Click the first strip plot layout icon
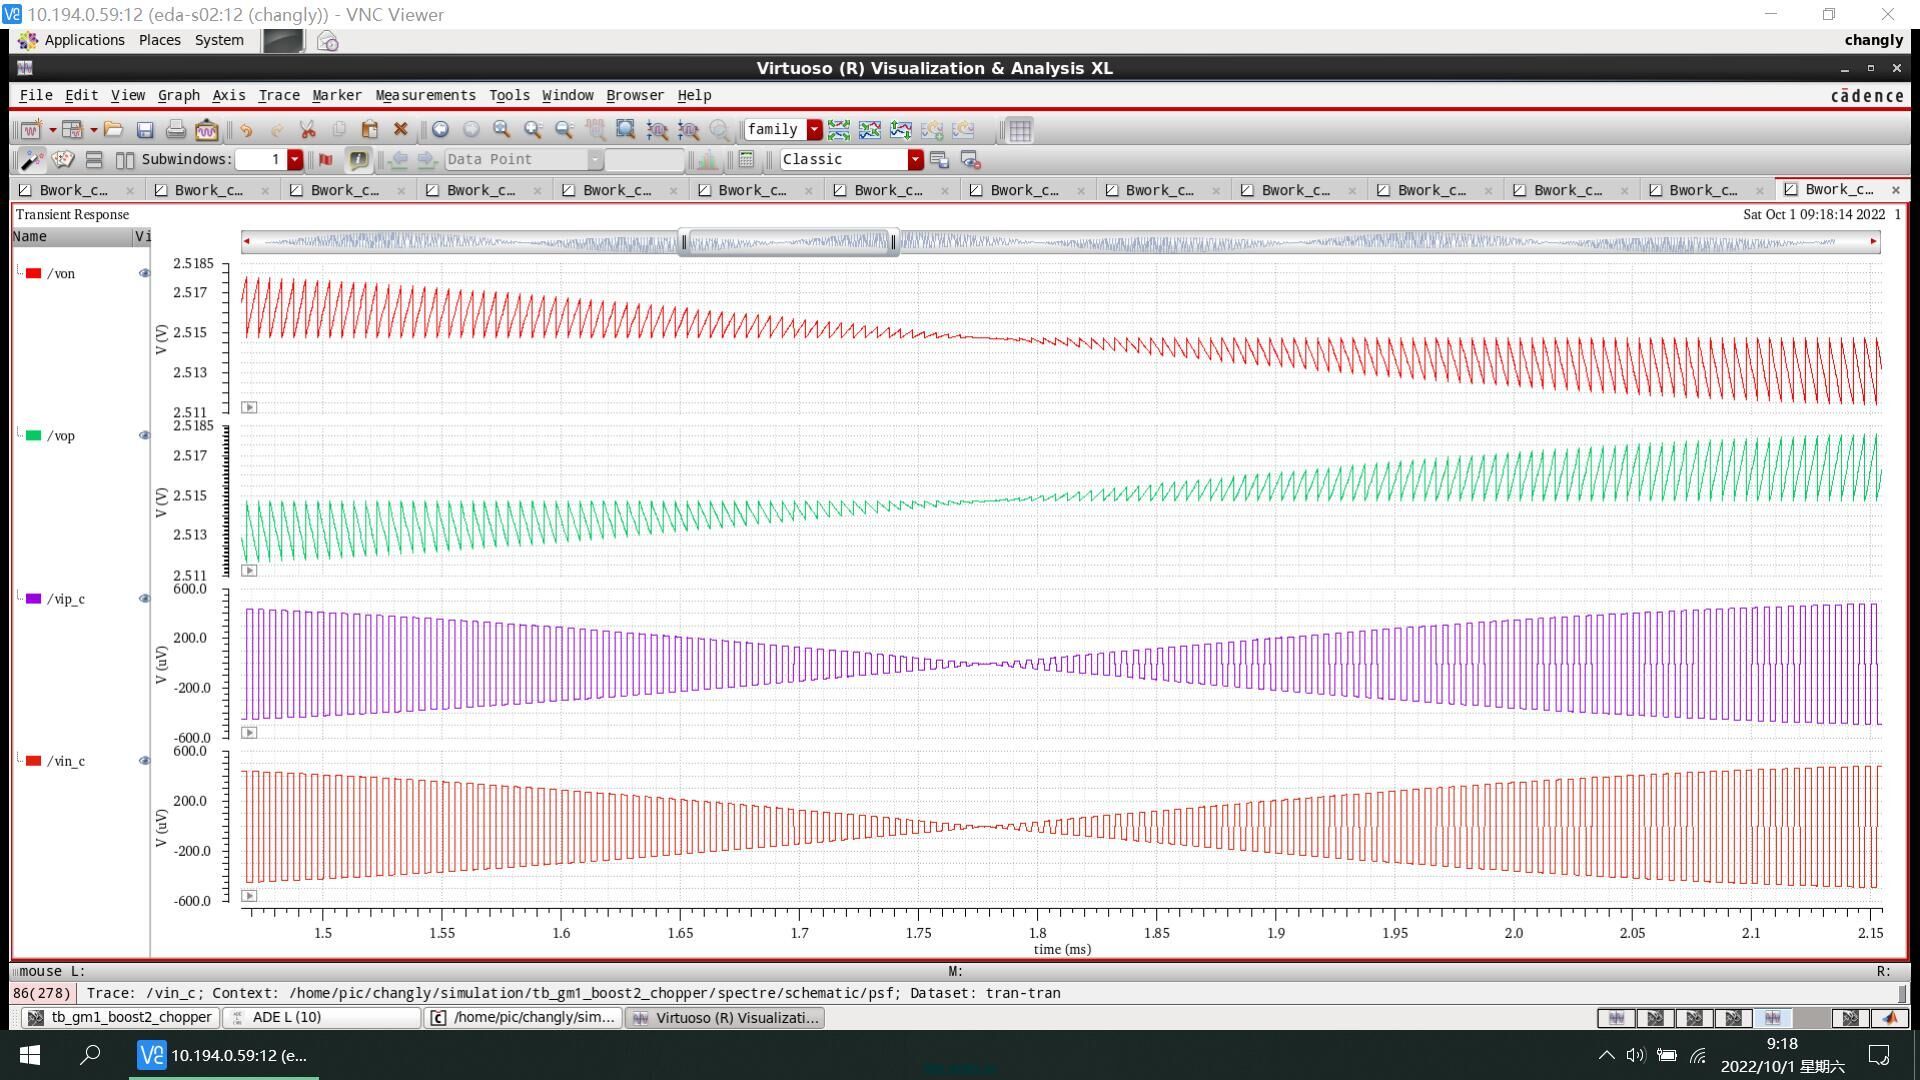Viewport: 1920px width, 1080px height. coord(839,130)
